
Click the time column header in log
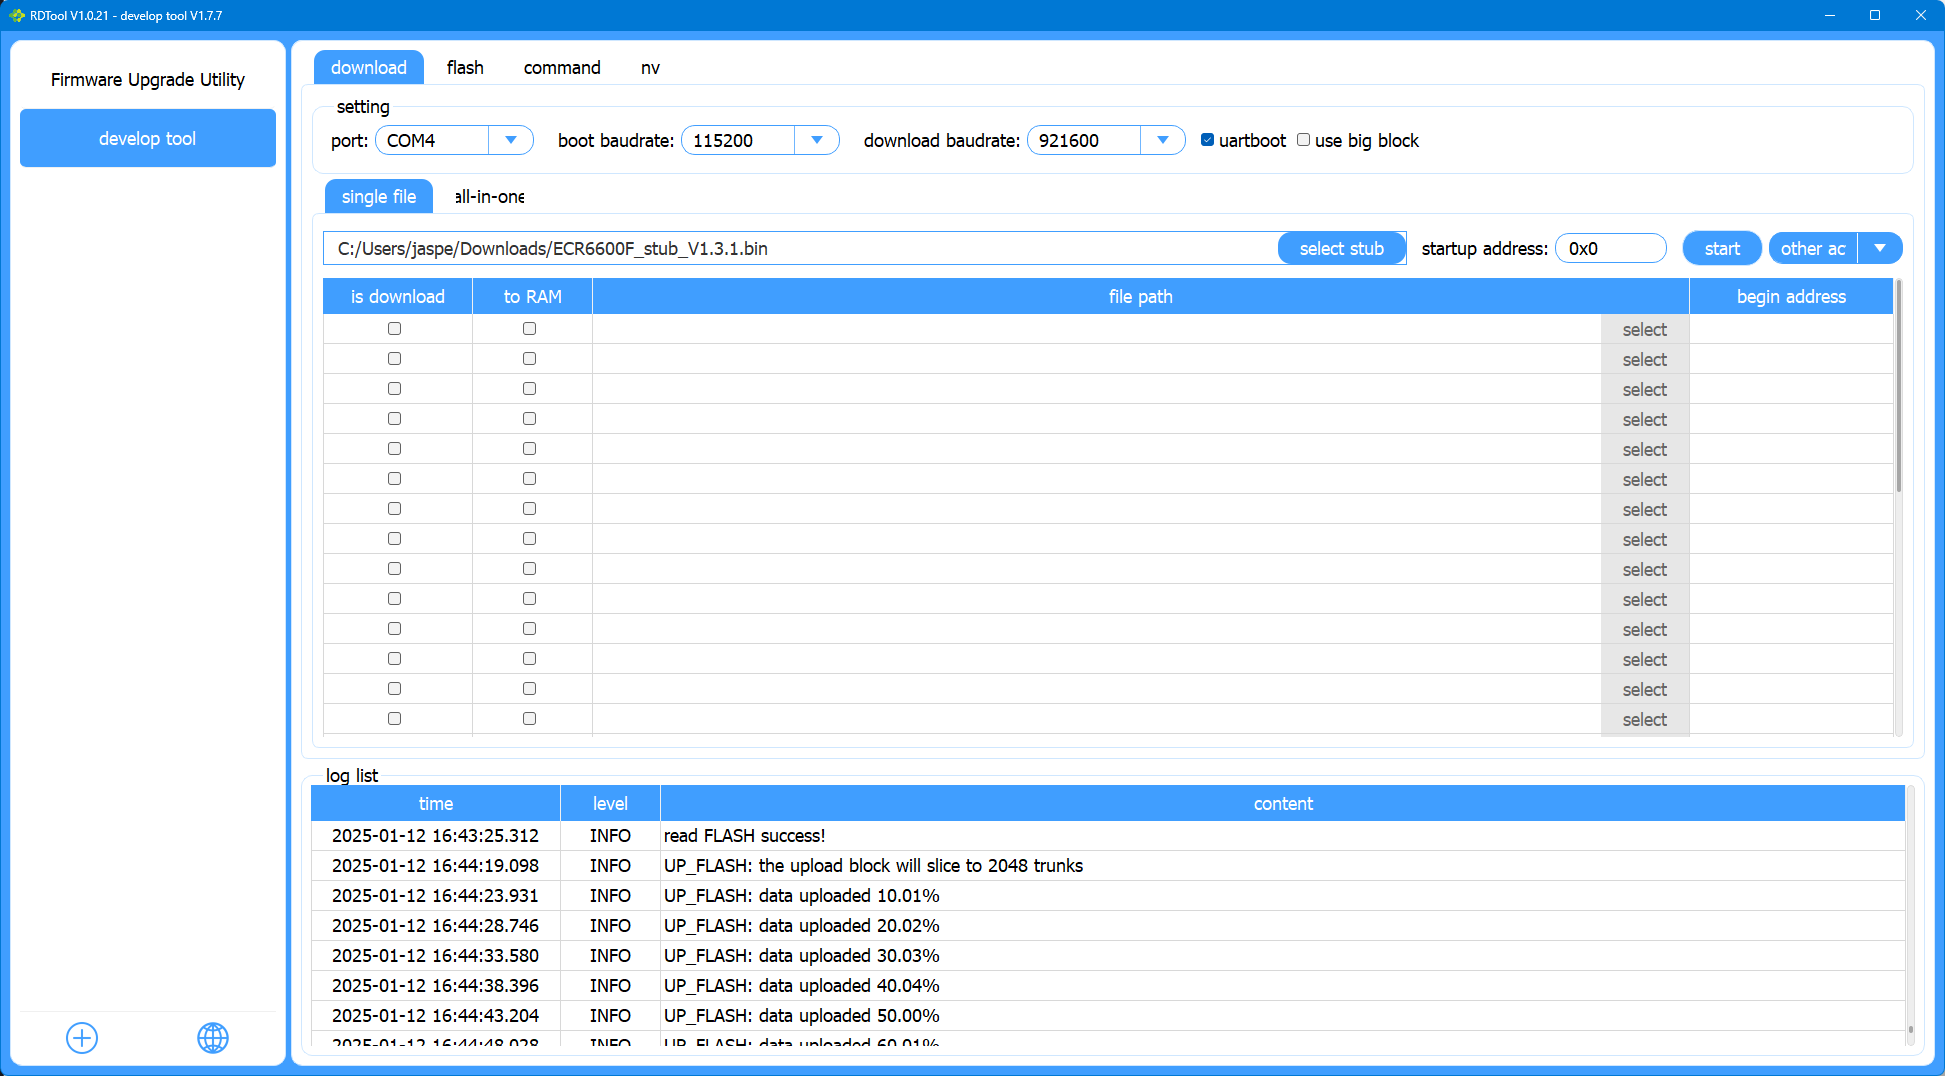pyautogui.click(x=436, y=803)
